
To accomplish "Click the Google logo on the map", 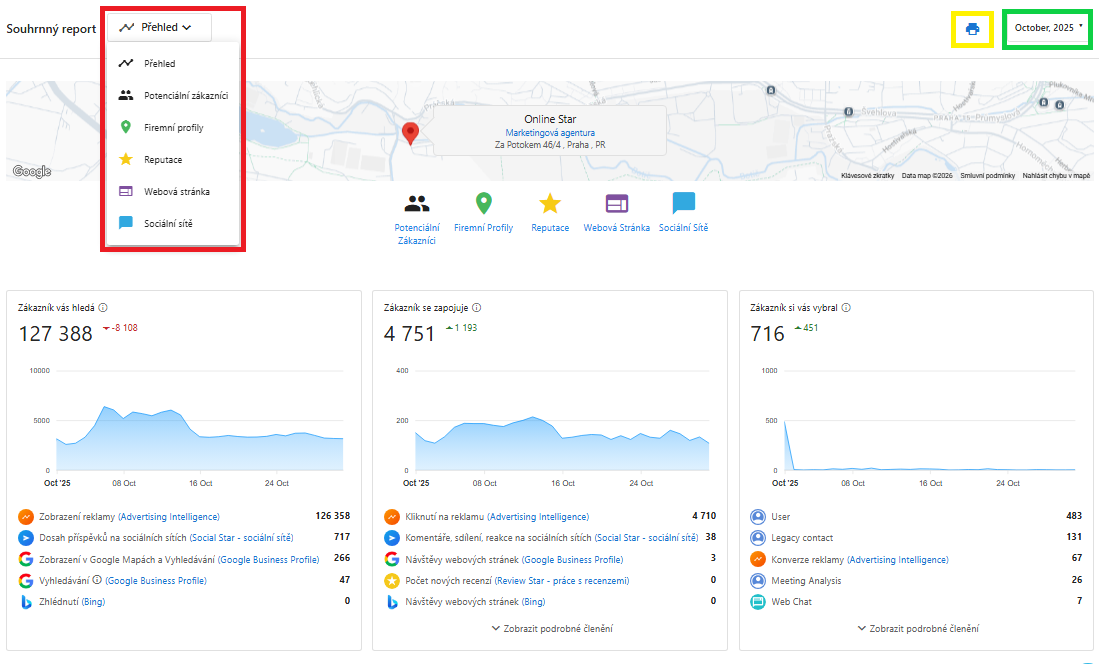I will (x=32, y=172).
